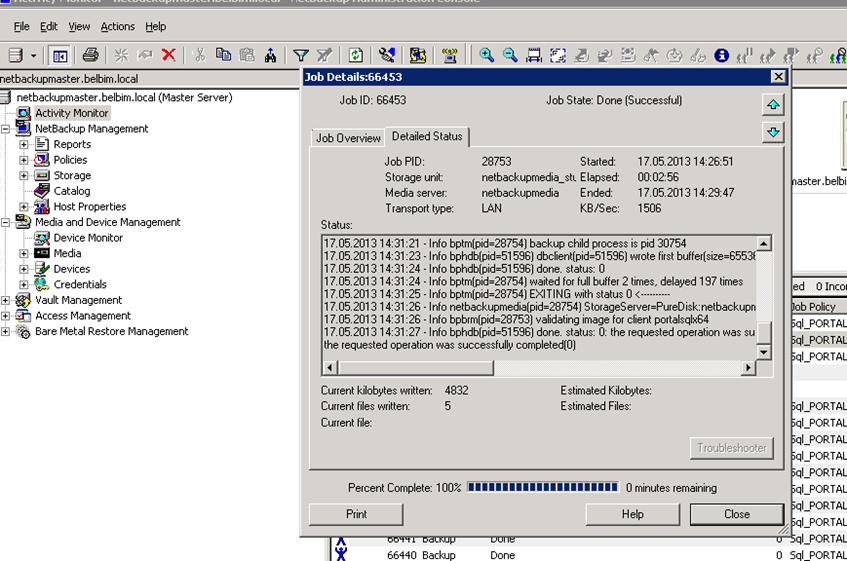Click the funnel Filter toolbar icon

(301, 55)
